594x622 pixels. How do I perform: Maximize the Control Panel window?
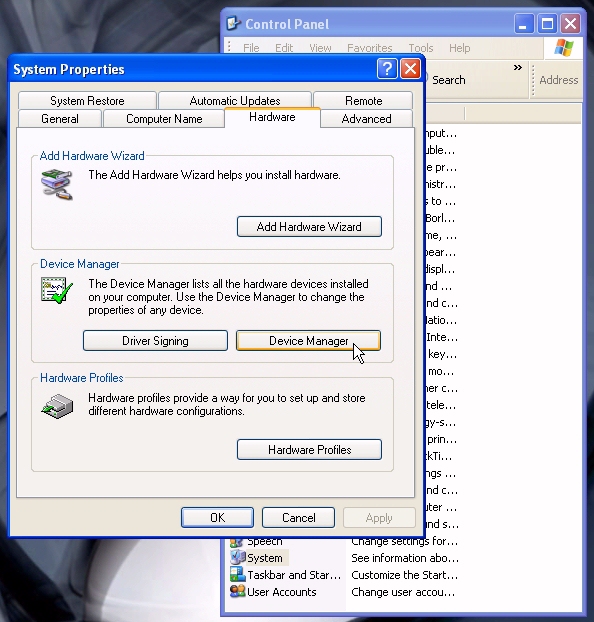pyautogui.click(x=547, y=24)
